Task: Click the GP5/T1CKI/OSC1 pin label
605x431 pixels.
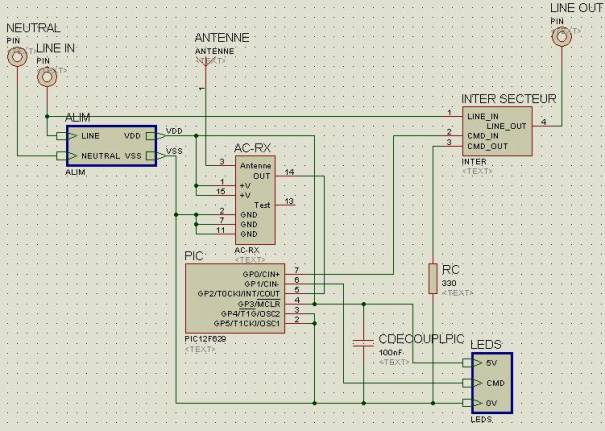Action: pyautogui.click(x=247, y=323)
